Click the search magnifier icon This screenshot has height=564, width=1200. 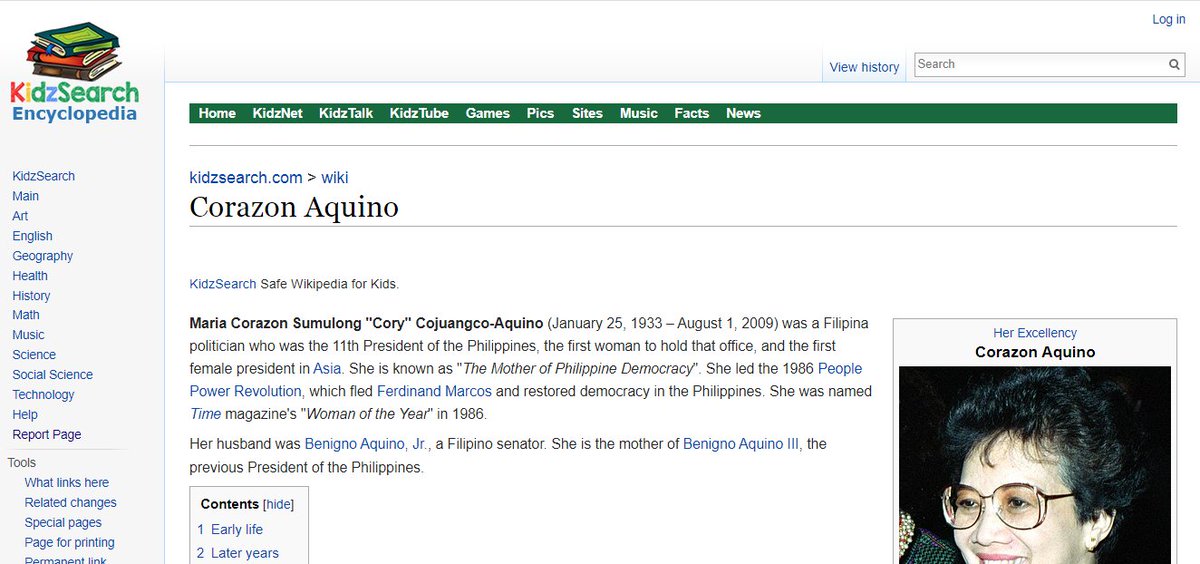(1174, 65)
